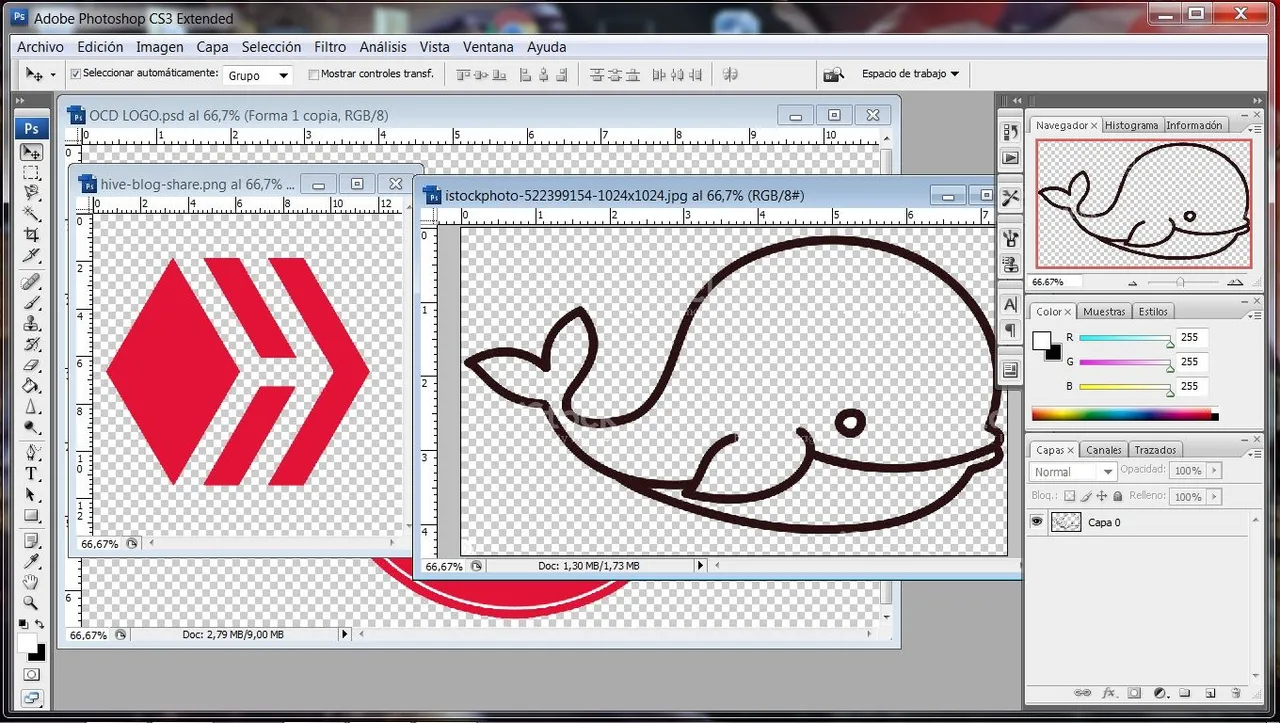The height and width of the screenshot is (723, 1280).
Task: Open the Go to Bridge icon
Action: pos(833,74)
